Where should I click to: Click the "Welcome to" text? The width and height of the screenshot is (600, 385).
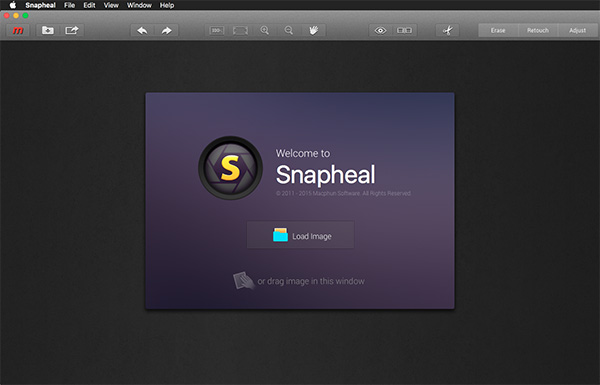[303, 153]
